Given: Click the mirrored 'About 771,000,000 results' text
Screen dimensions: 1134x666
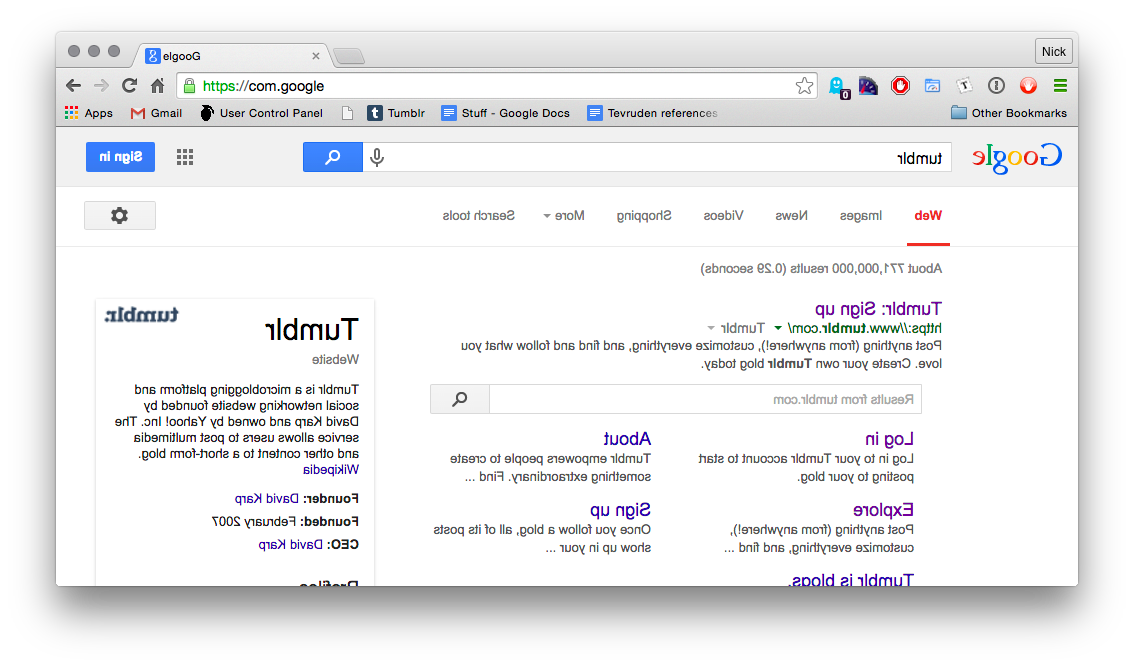Looking at the screenshot, I should 821,269.
